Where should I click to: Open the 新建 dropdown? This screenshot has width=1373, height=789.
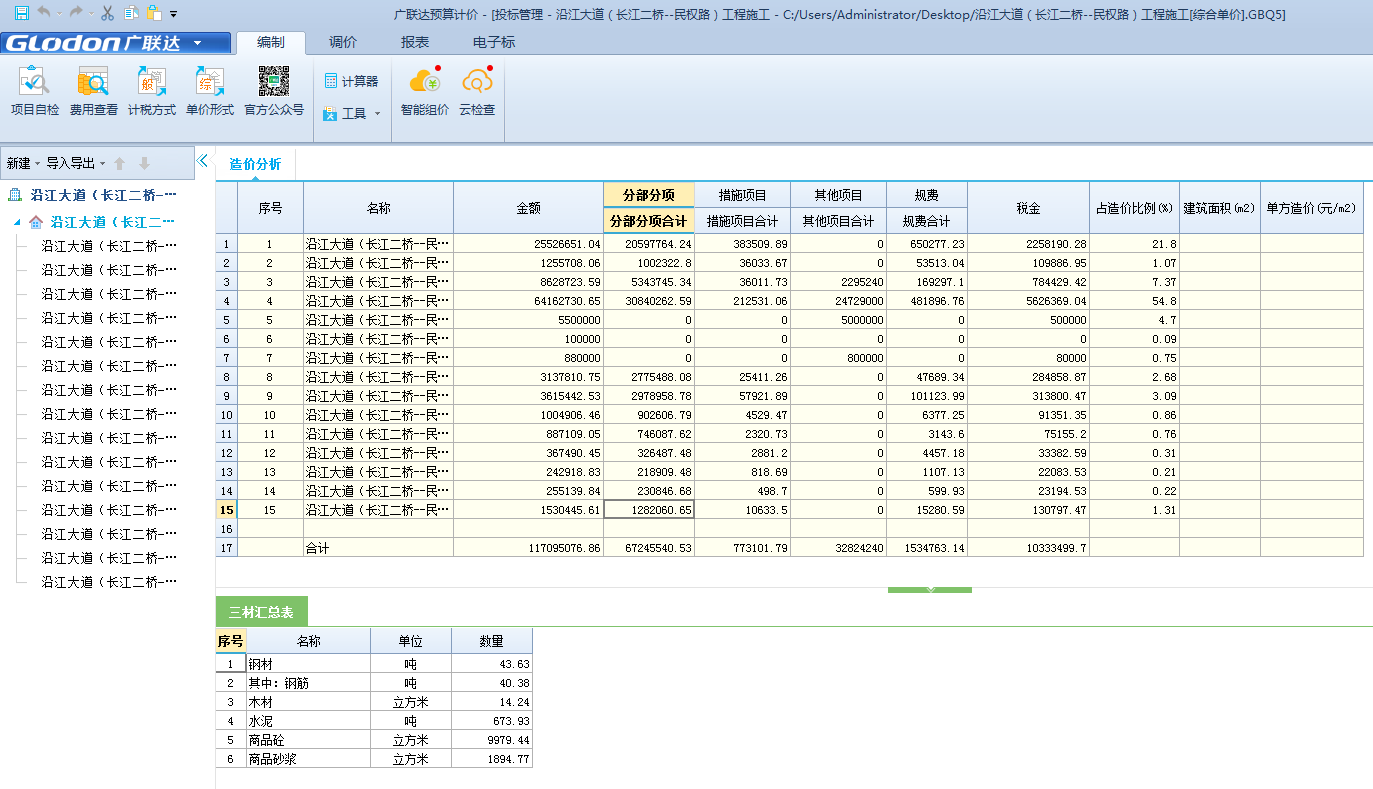[24, 163]
